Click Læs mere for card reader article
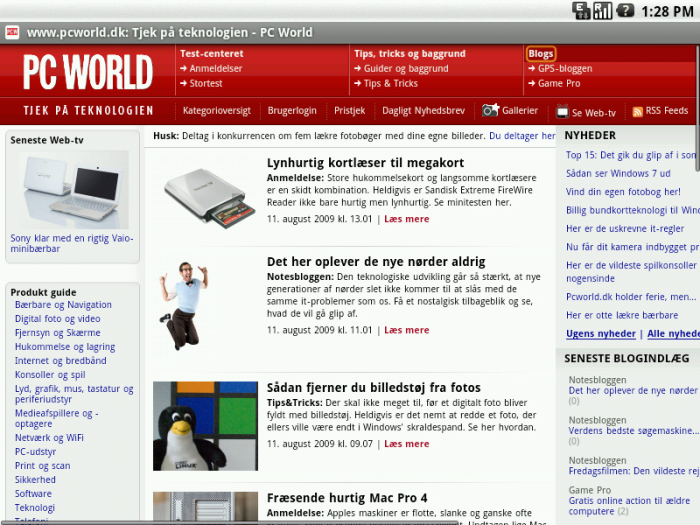This screenshot has width=700, height=525. [x=407, y=219]
